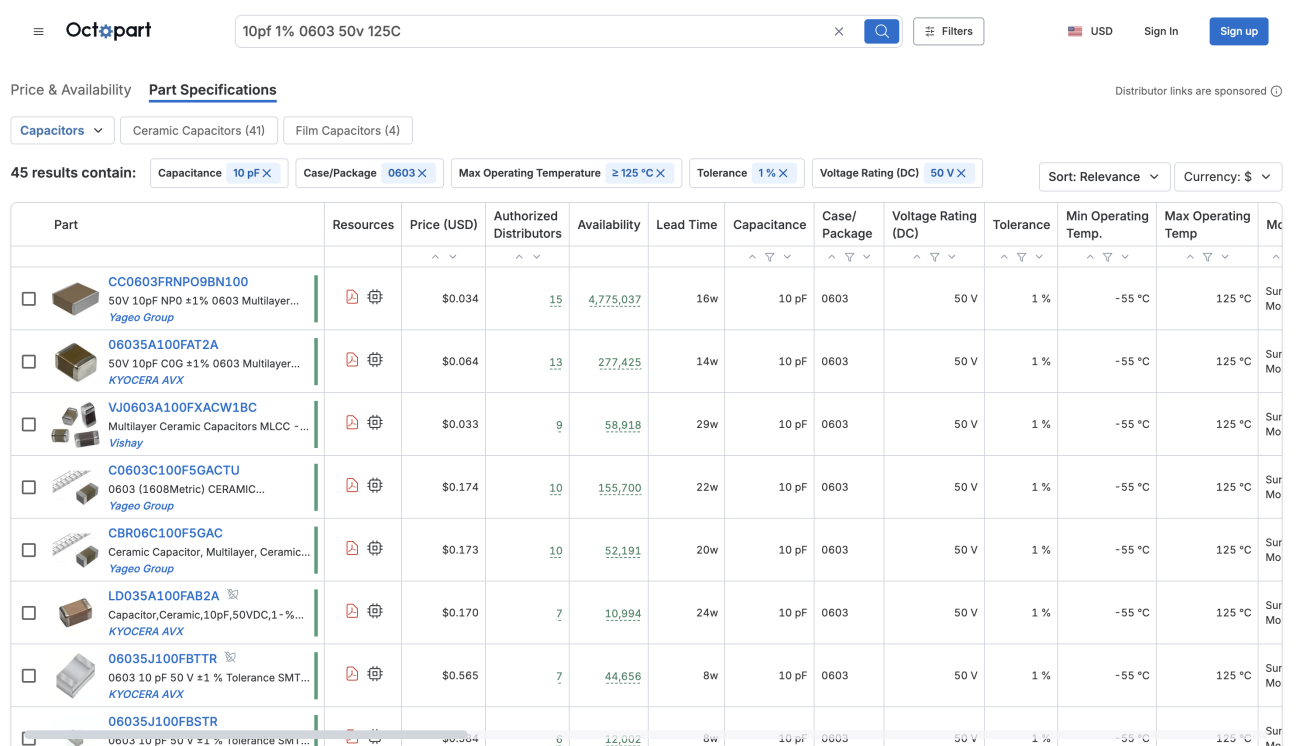The width and height of the screenshot is (1300, 746).
Task: Open the Currency: $ dropdown
Action: coord(1228,177)
